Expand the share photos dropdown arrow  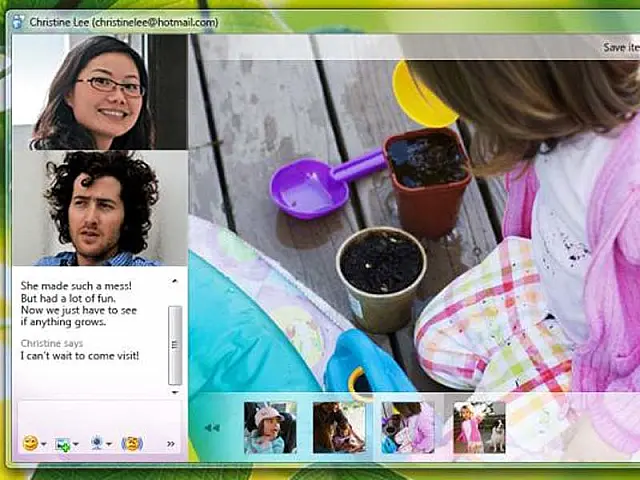tap(76, 444)
